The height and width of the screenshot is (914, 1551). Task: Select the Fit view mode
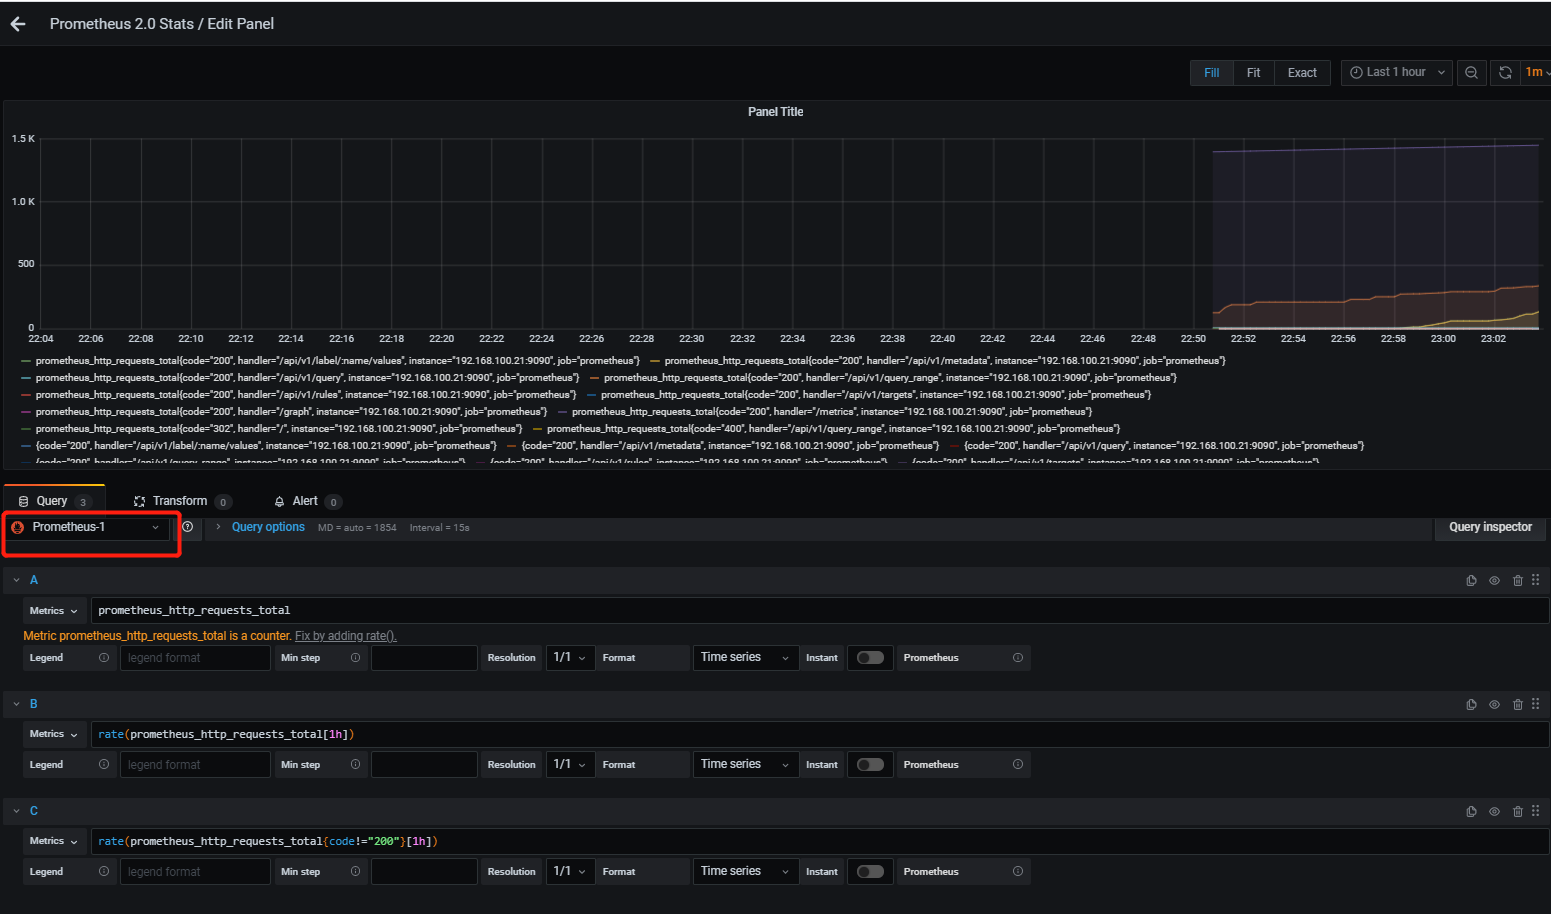click(x=1253, y=73)
